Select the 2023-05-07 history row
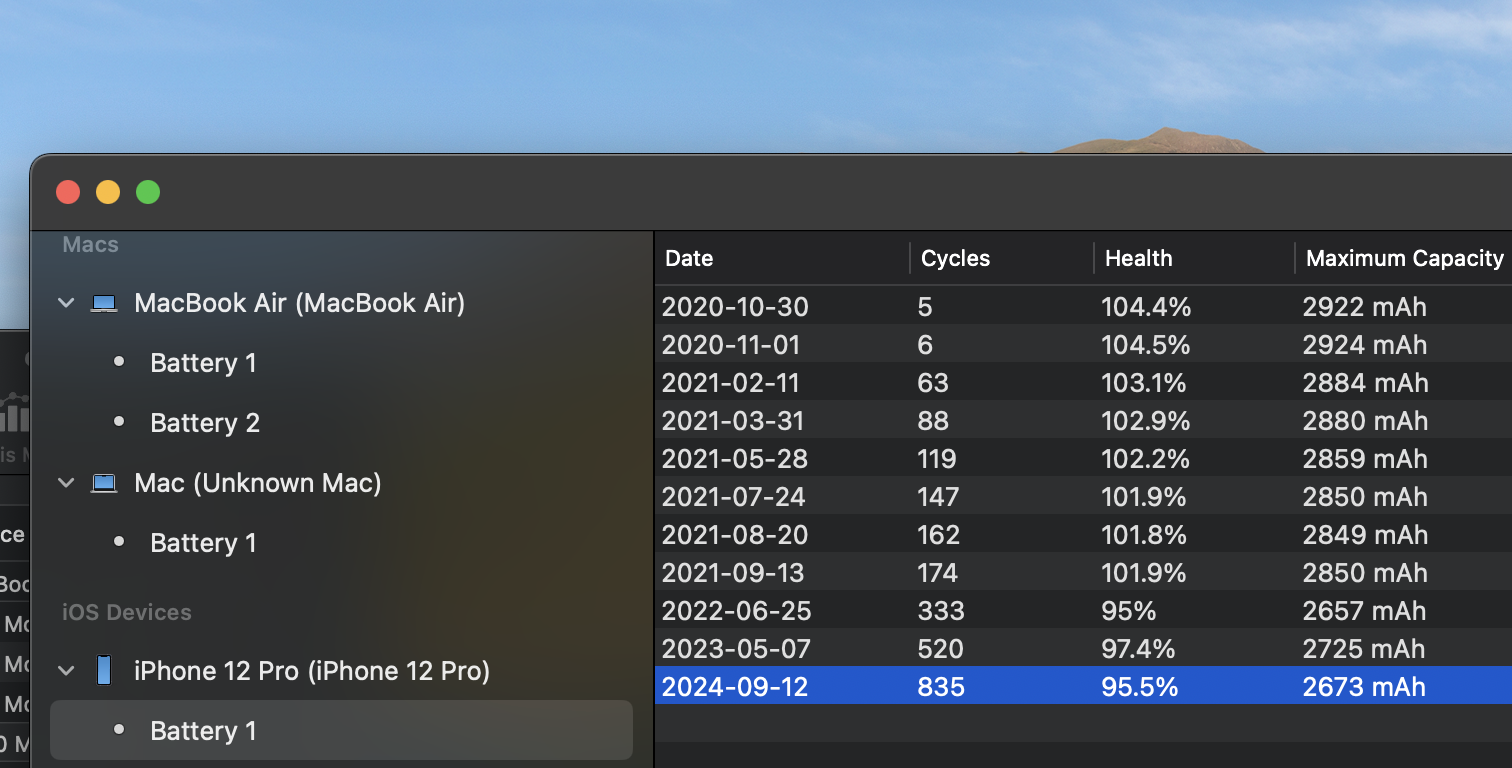Image resolution: width=1512 pixels, height=768 pixels. 1083,649
